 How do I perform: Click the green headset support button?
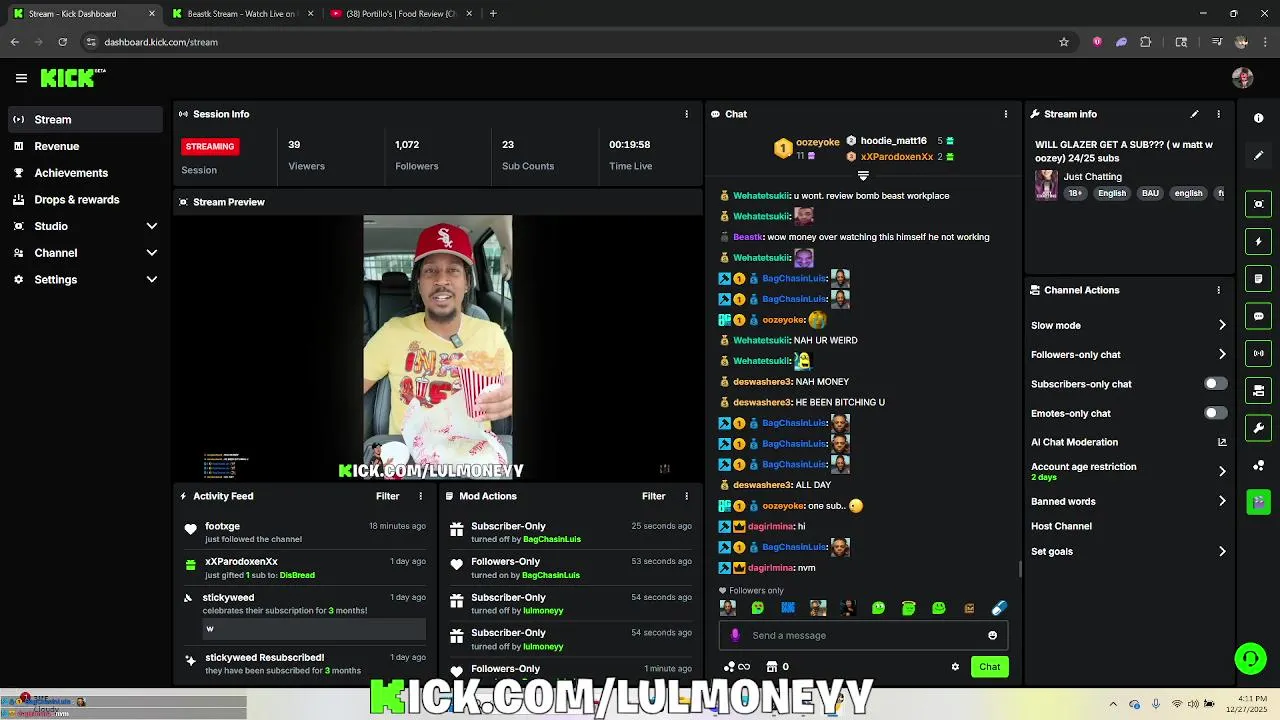click(x=1250, y=658)
